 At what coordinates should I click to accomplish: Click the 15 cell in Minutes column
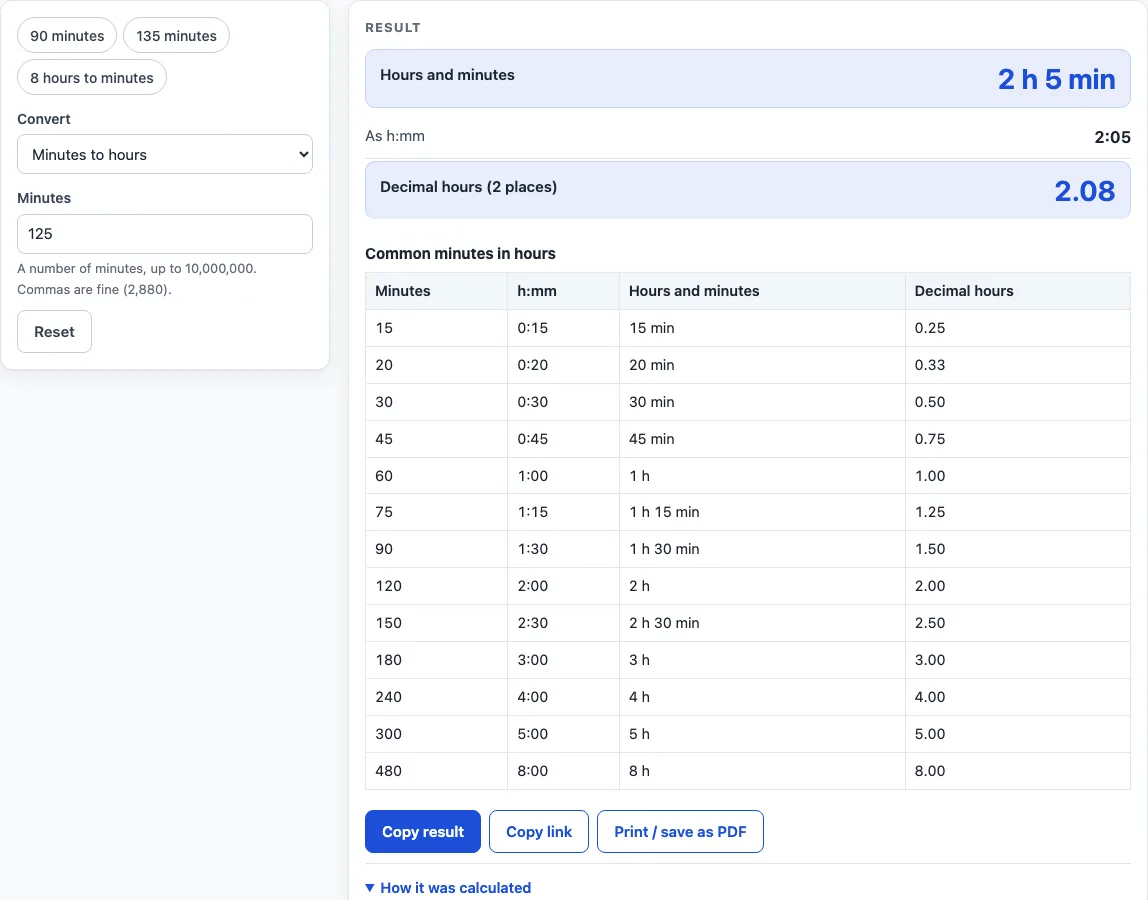(x=436, y=328)
